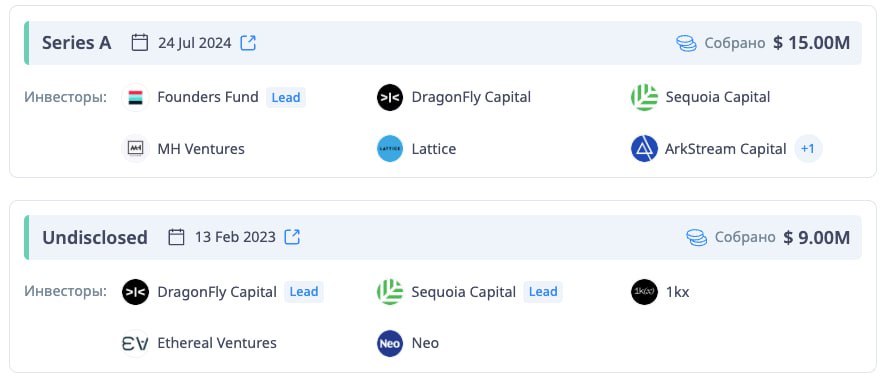Click the Series A calendar icon

tap(140, 43)
